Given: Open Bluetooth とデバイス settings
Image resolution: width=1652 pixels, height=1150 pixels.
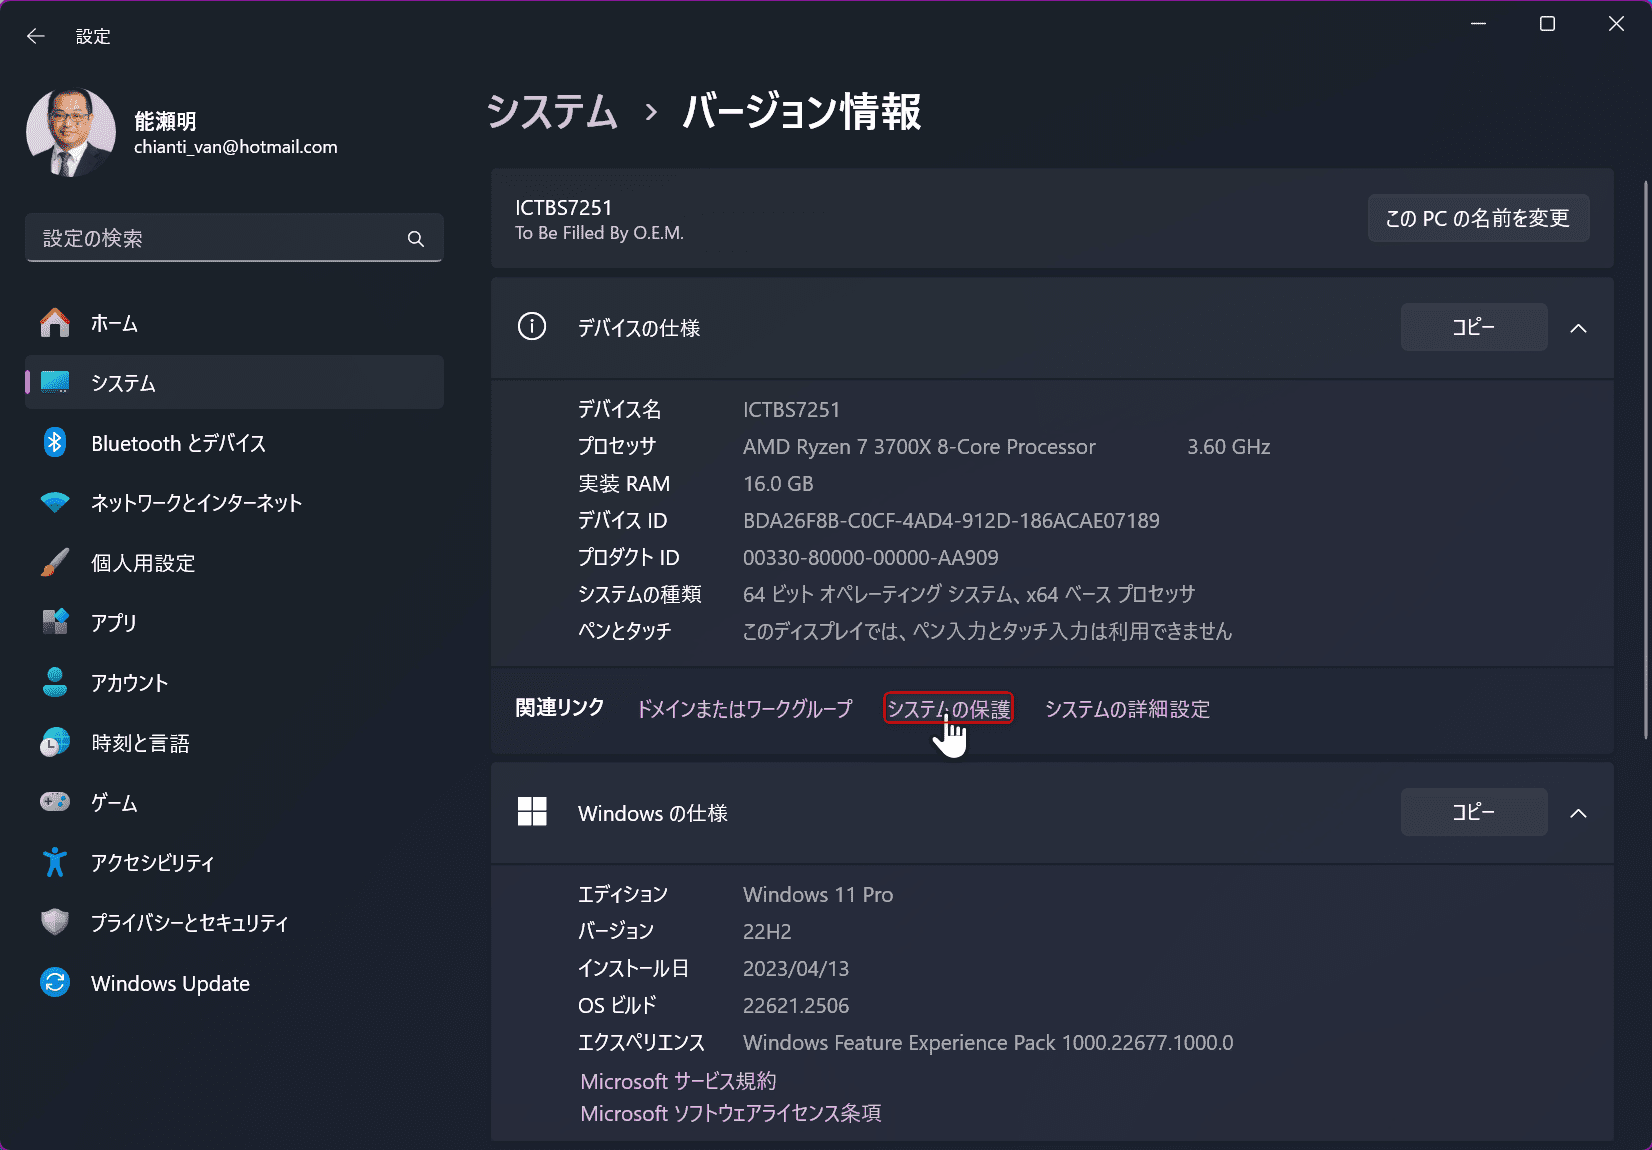Looking at the screenshot, I should (x=234, y=443).
